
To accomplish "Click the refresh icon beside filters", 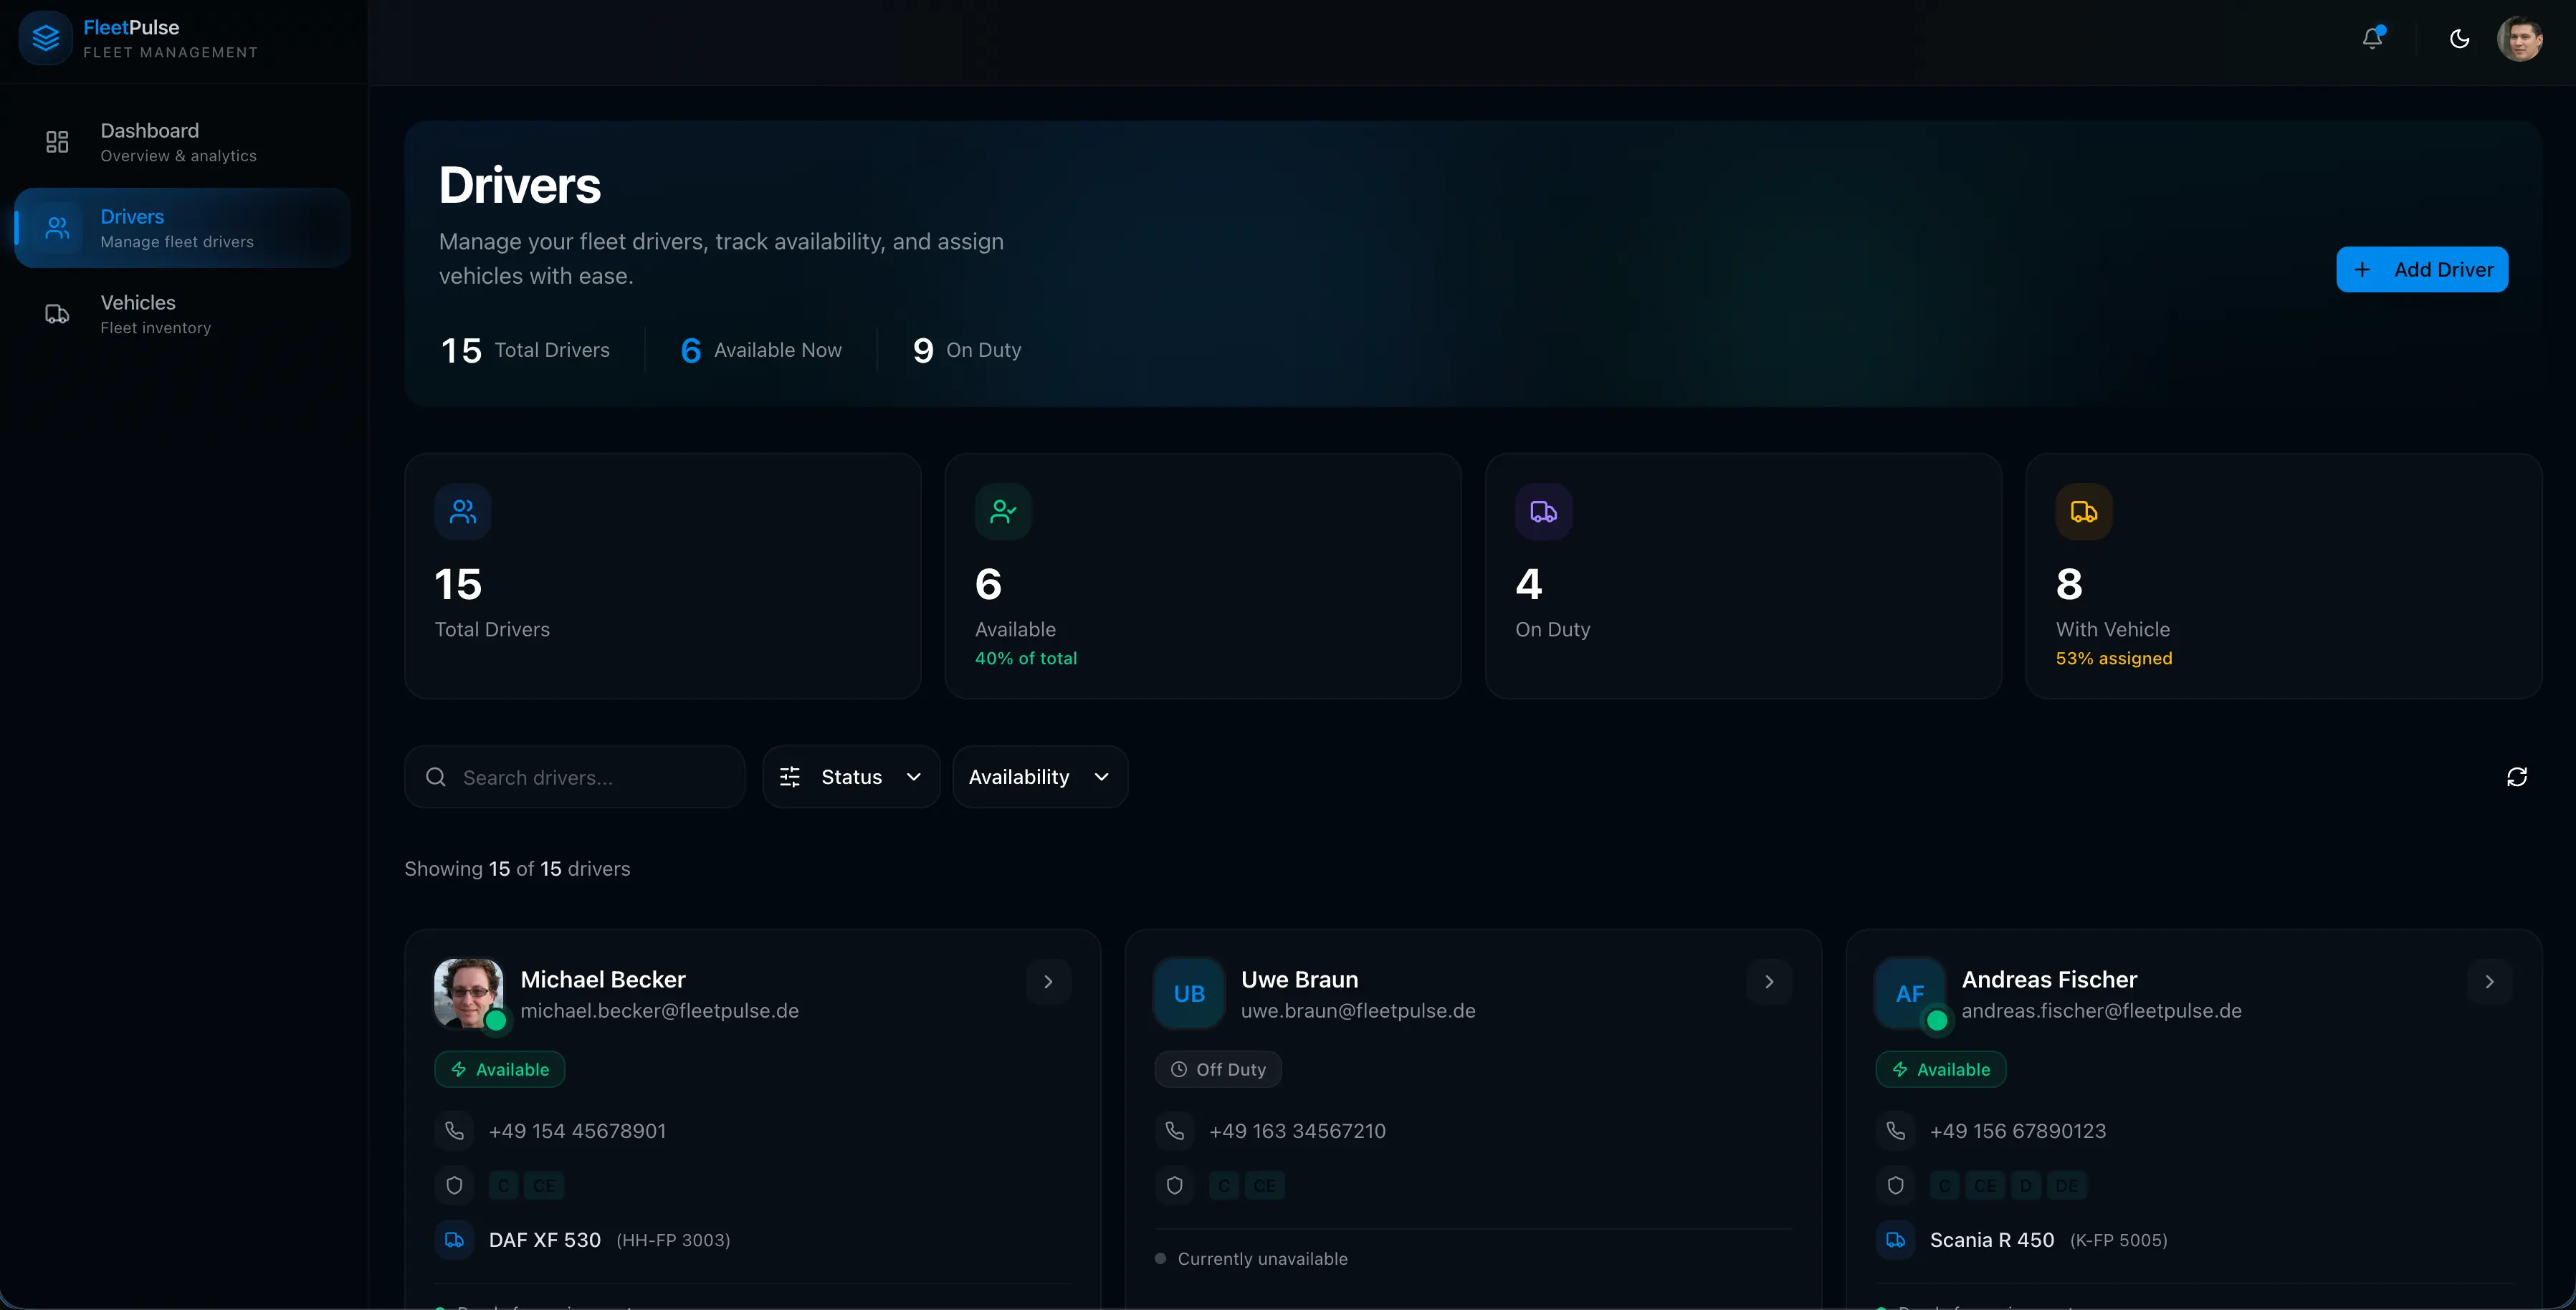I will pos(2516,777).
